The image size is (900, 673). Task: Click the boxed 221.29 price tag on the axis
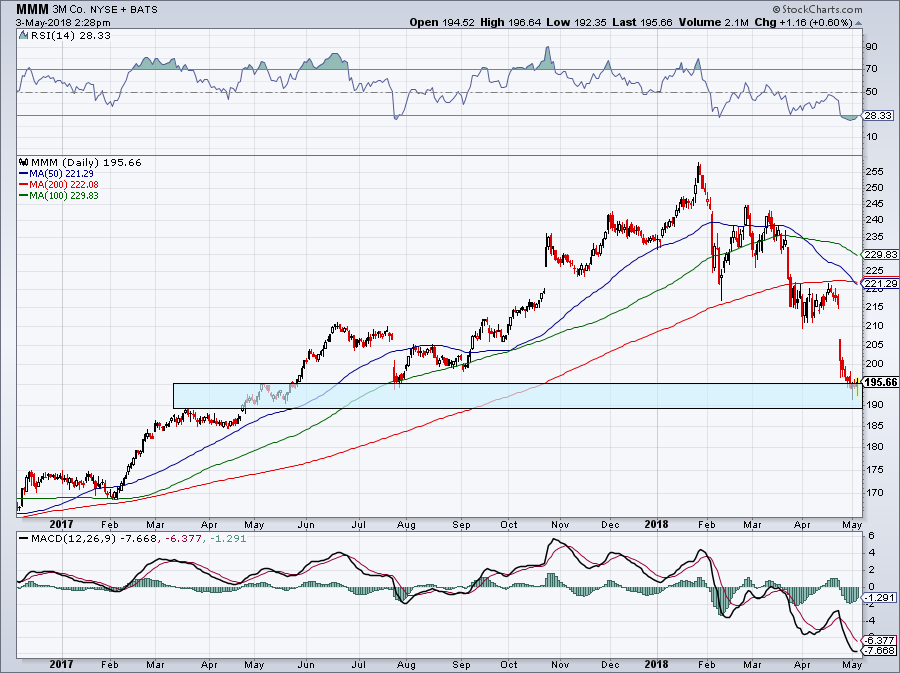coord(880,283)
